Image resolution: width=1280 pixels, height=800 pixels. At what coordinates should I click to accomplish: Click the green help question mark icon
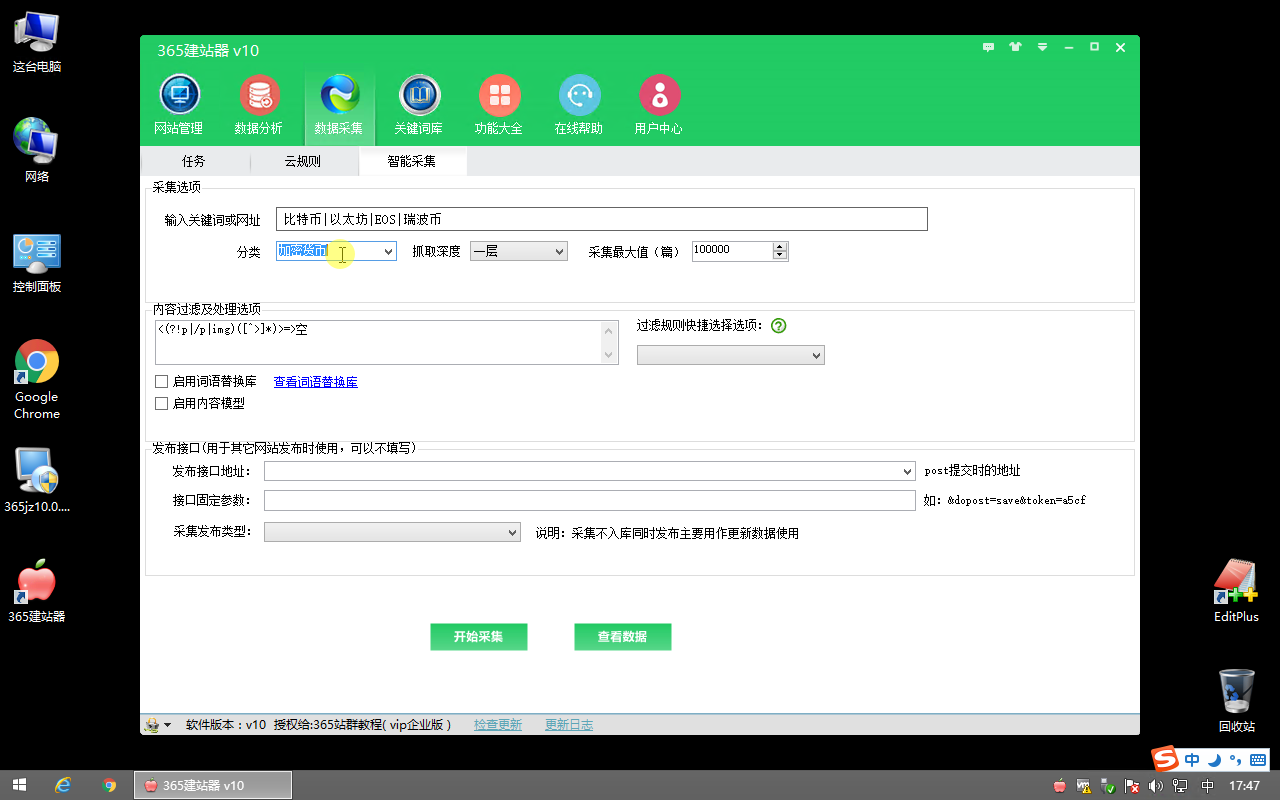pos(779,326)
